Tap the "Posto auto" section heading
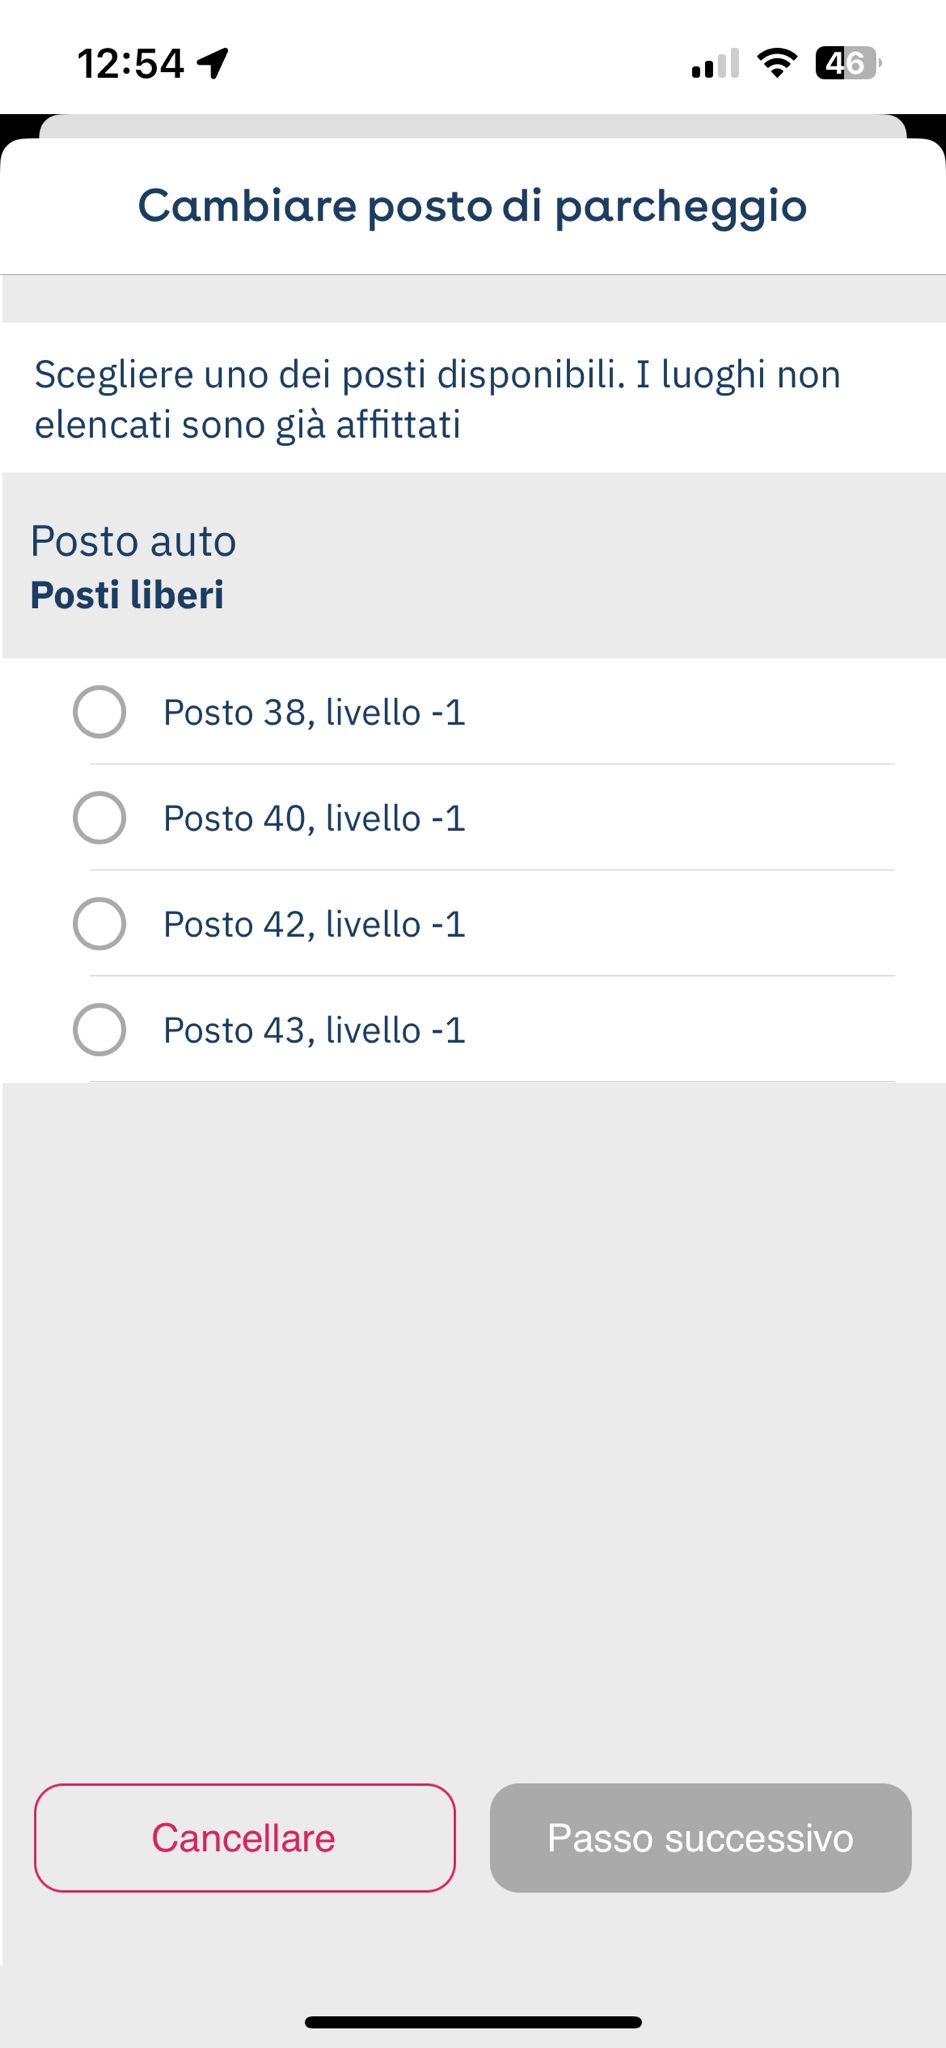946x2048 pixels. [133, 541]
